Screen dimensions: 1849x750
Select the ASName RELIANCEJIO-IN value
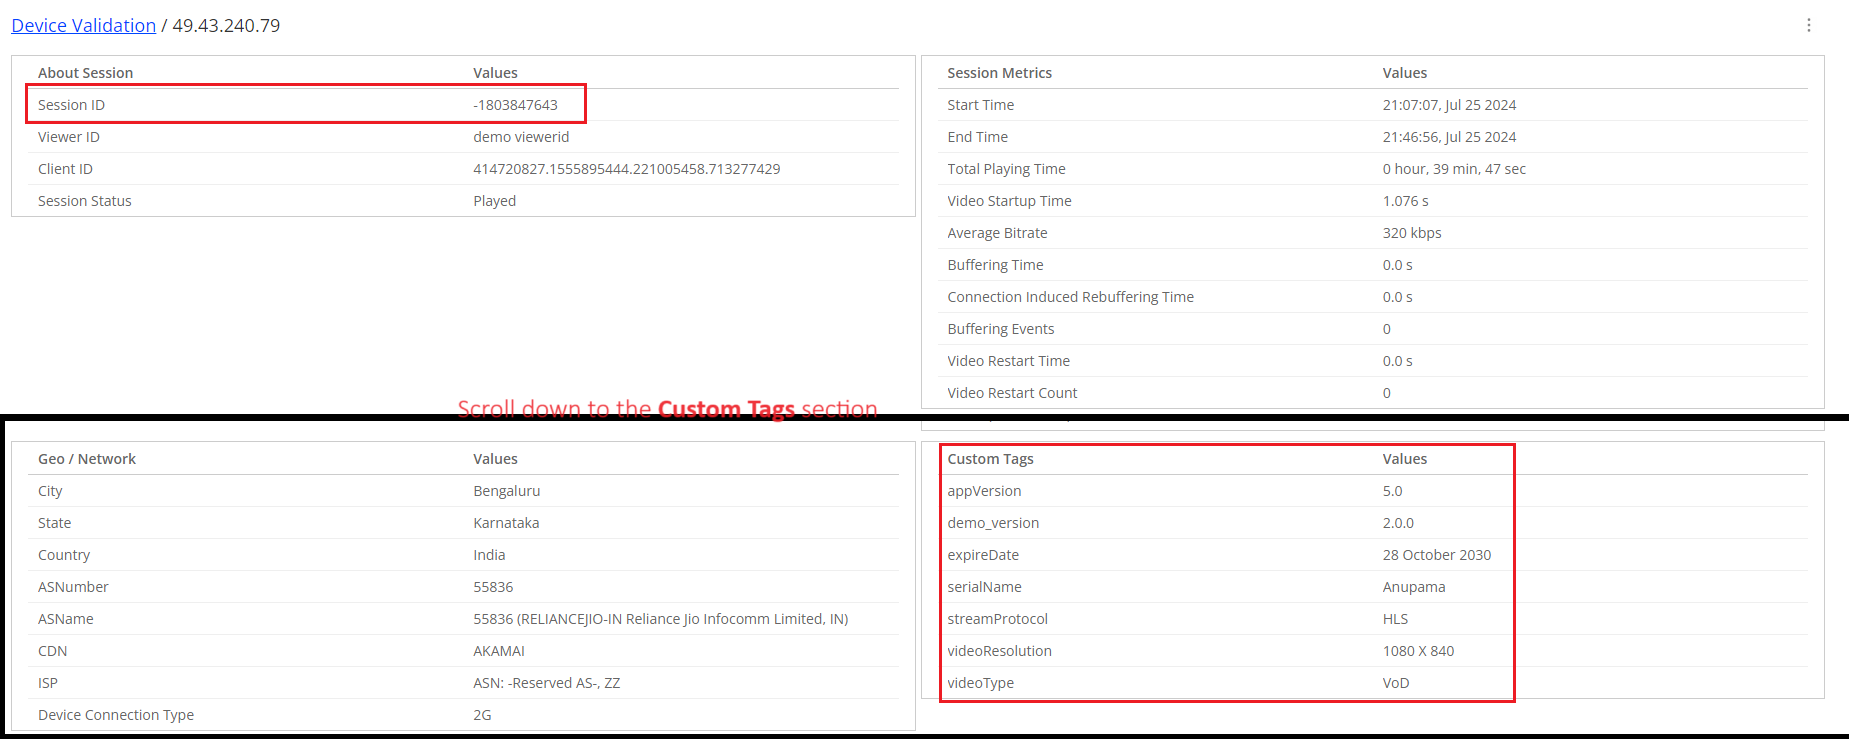tap(660, 619)
